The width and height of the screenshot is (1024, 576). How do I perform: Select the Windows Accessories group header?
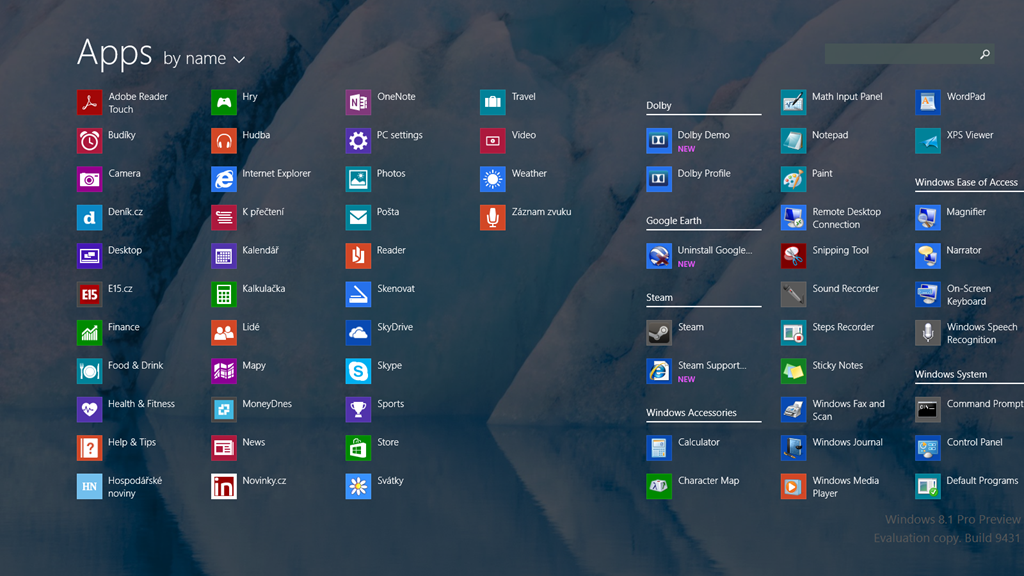(x=691, y=412)
